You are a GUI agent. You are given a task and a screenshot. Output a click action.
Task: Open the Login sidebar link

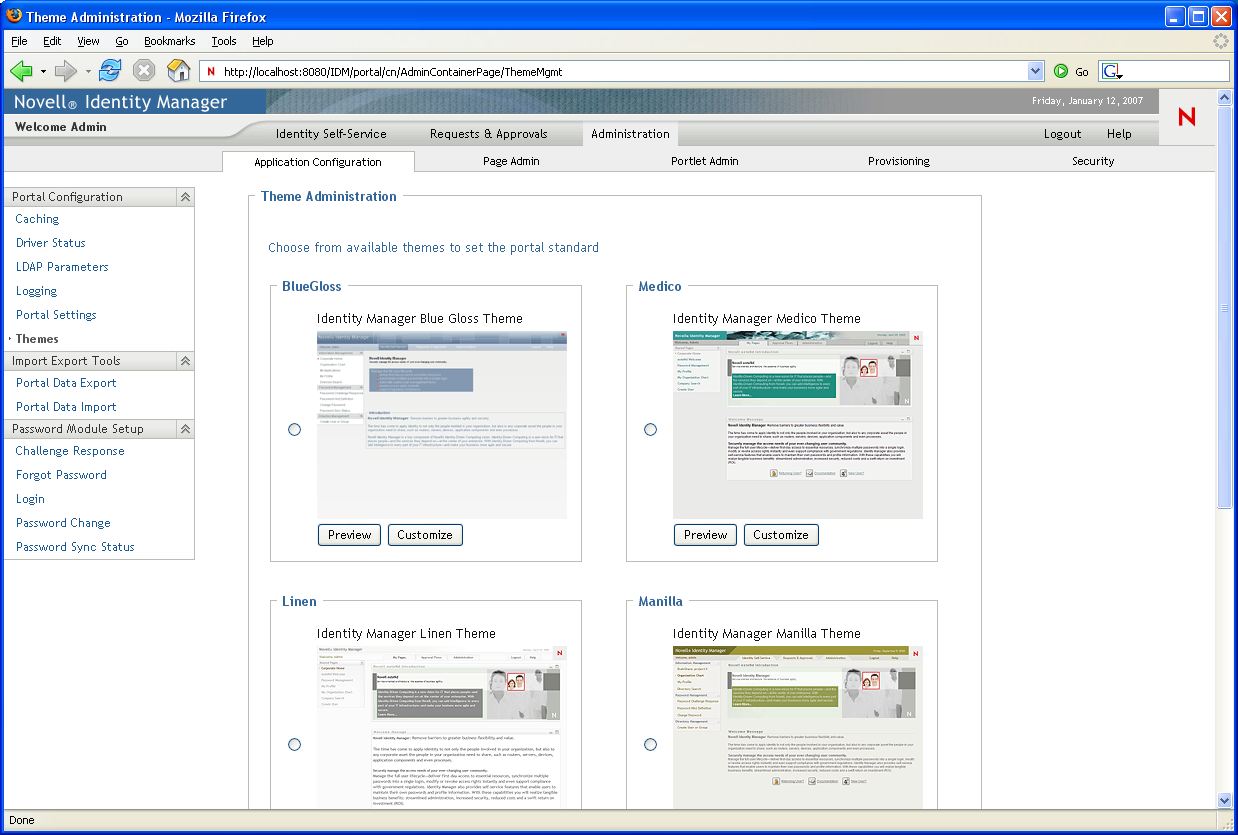[30, 499]
